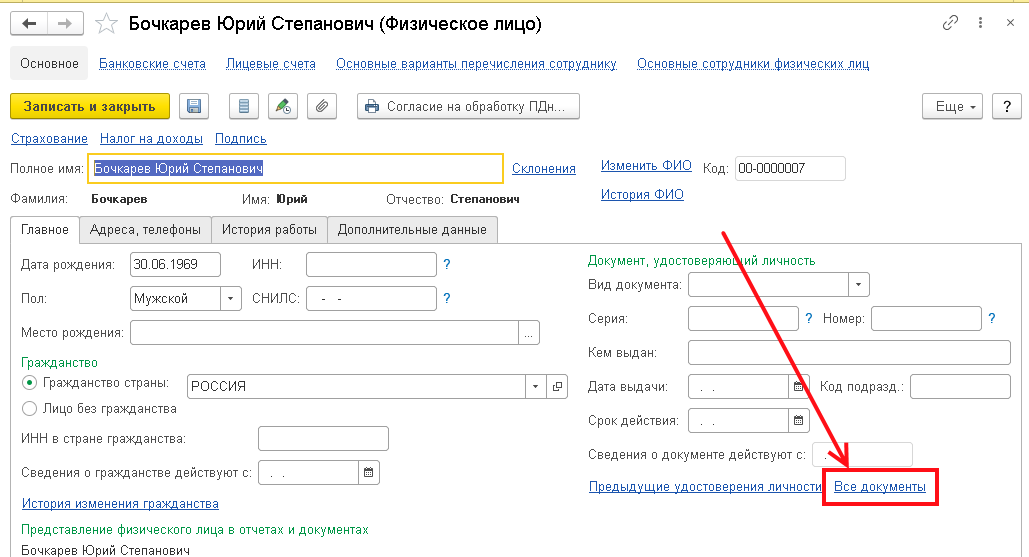
Task: Select the Лицо без гражданства option
Action: (29, 408)
